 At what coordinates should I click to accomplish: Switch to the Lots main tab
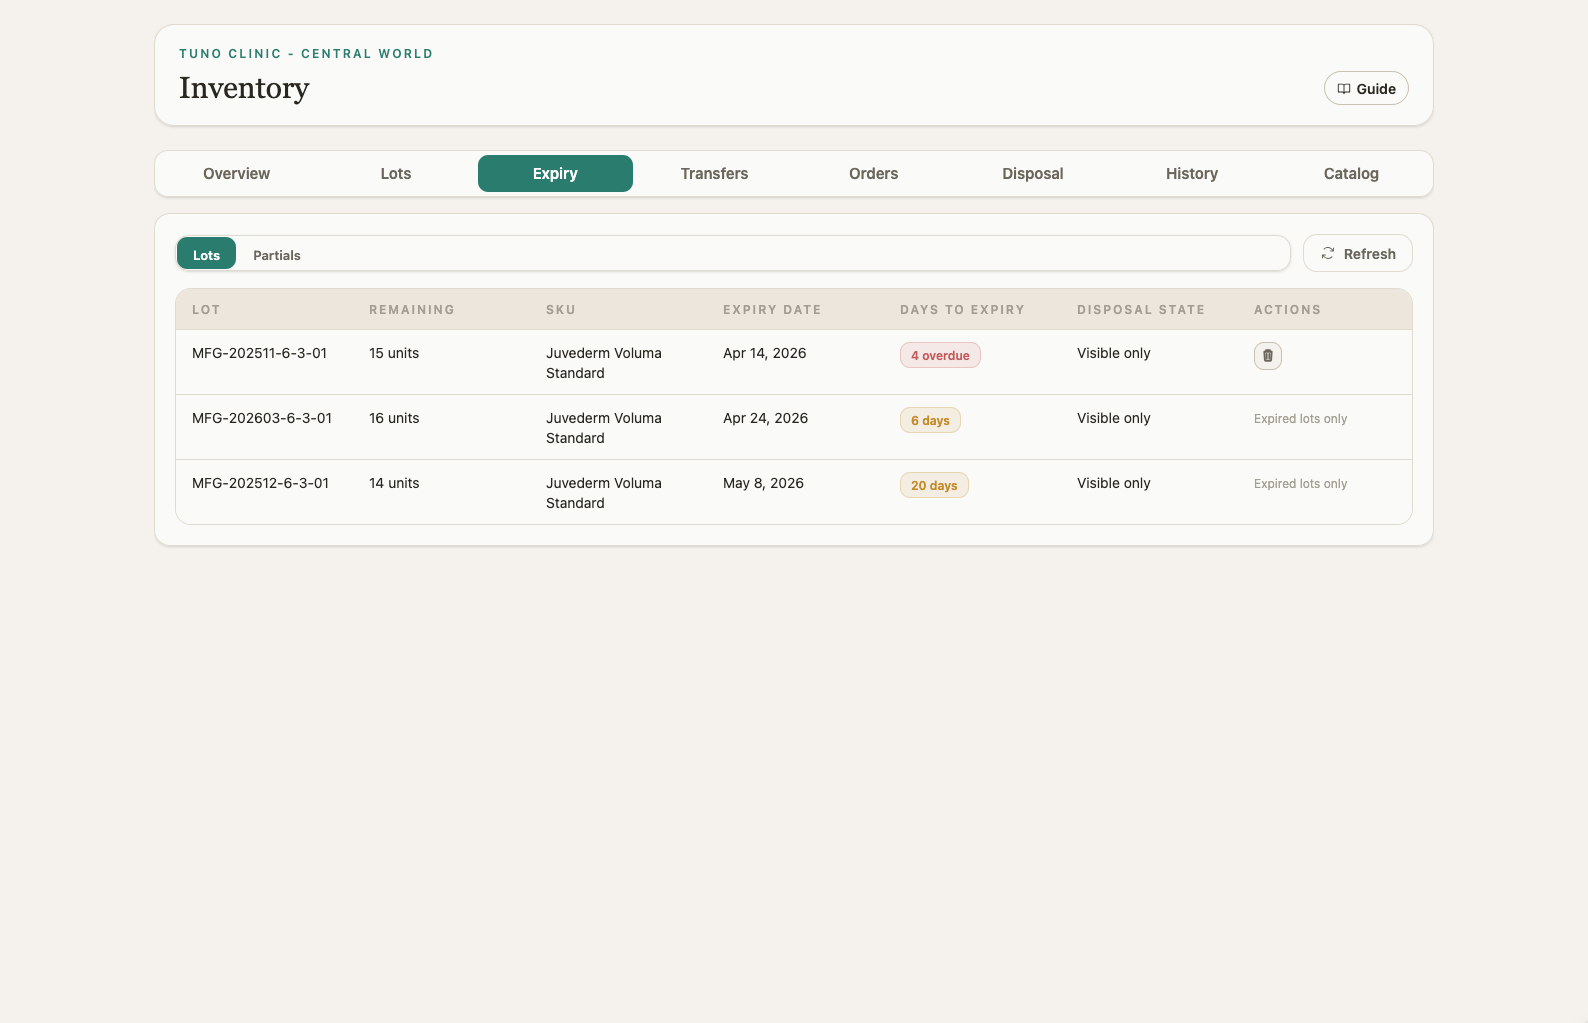coord(396,174)
